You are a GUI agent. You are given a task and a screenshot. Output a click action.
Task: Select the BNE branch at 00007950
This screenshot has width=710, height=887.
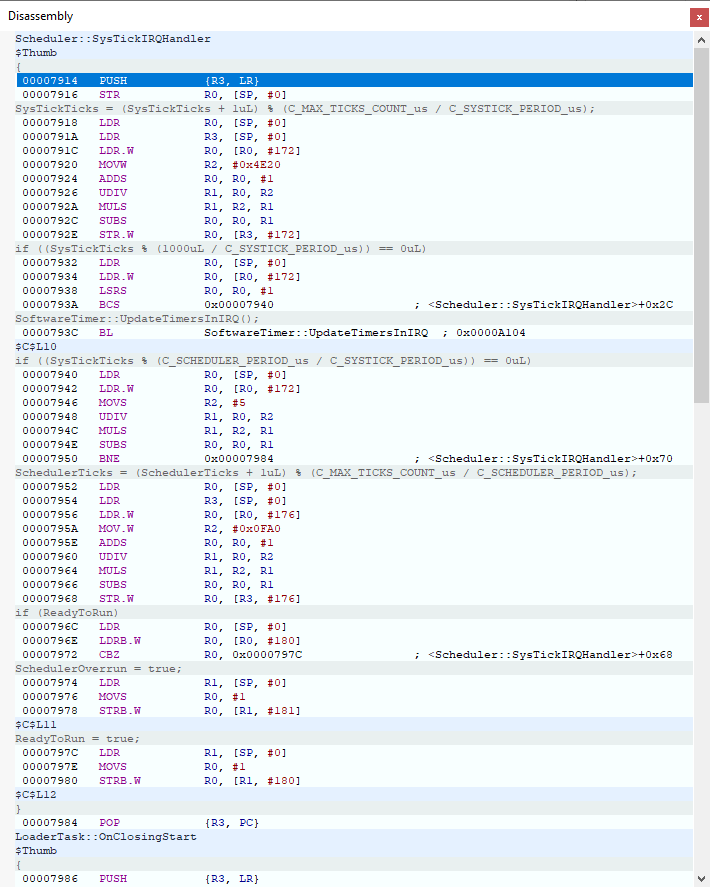click(x=354, y=458)
